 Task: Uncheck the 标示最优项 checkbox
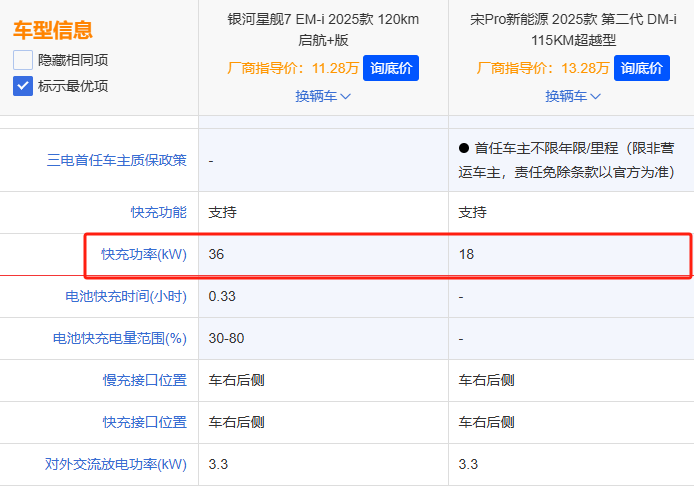pos(23,86)
